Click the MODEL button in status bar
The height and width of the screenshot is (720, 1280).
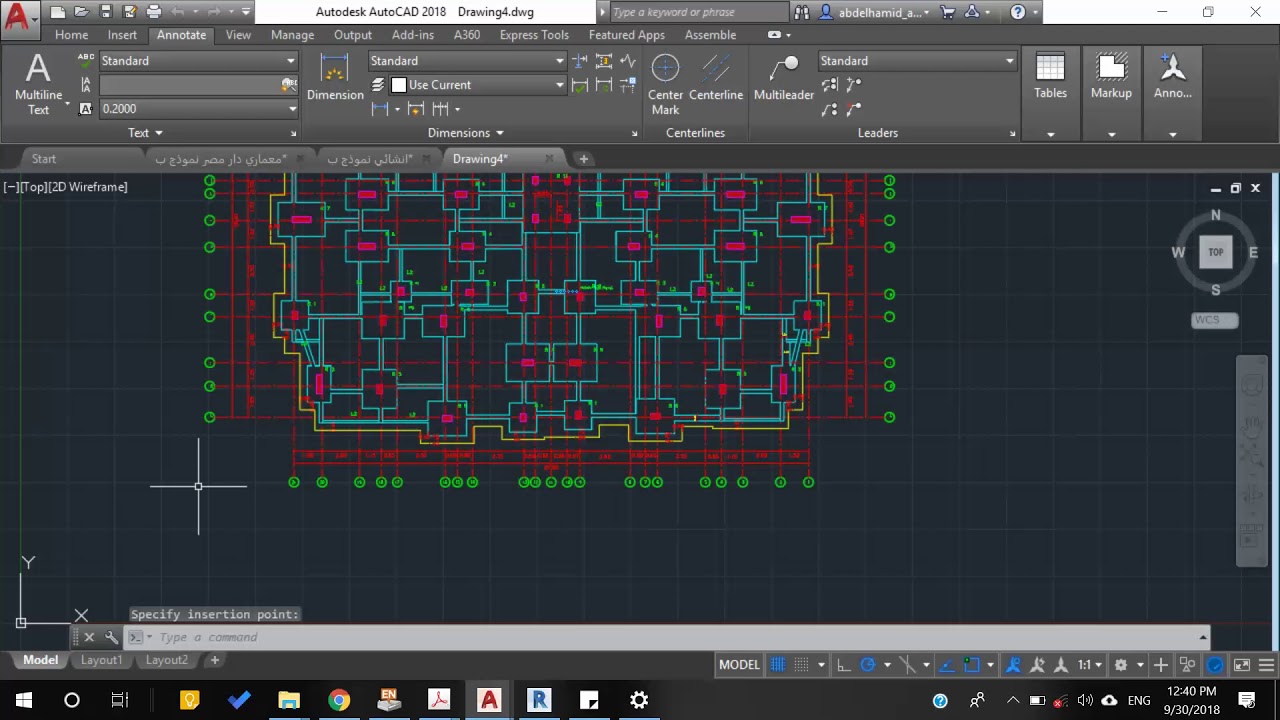(740, 665)
